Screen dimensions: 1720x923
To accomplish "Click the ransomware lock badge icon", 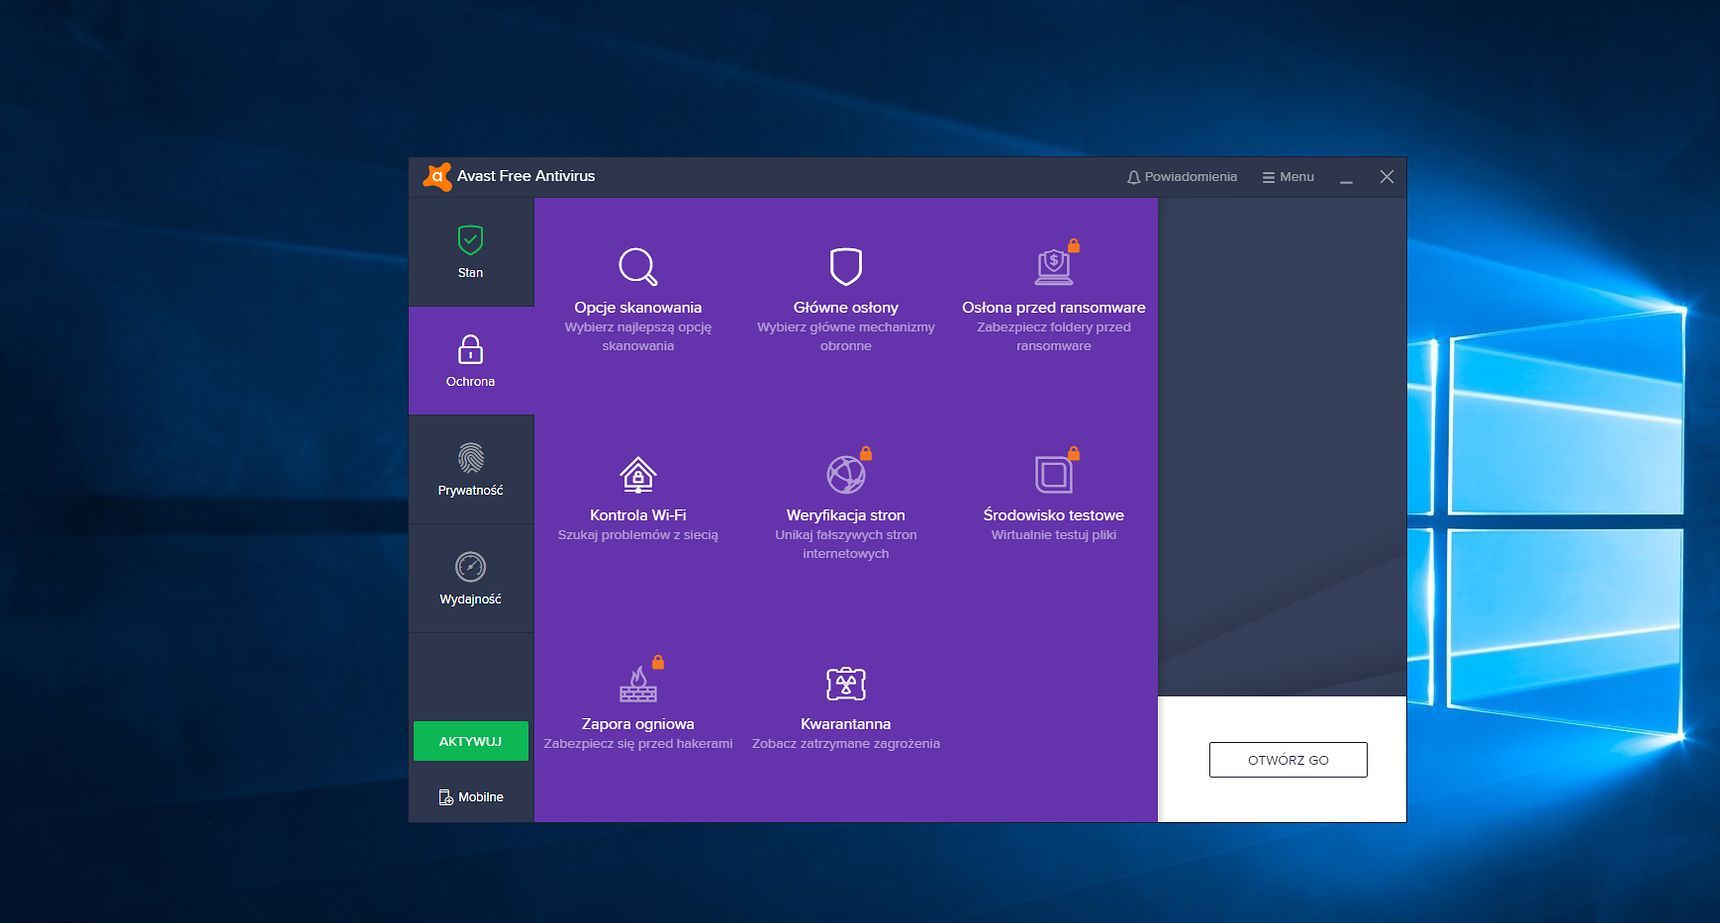I will (1076, 243).
